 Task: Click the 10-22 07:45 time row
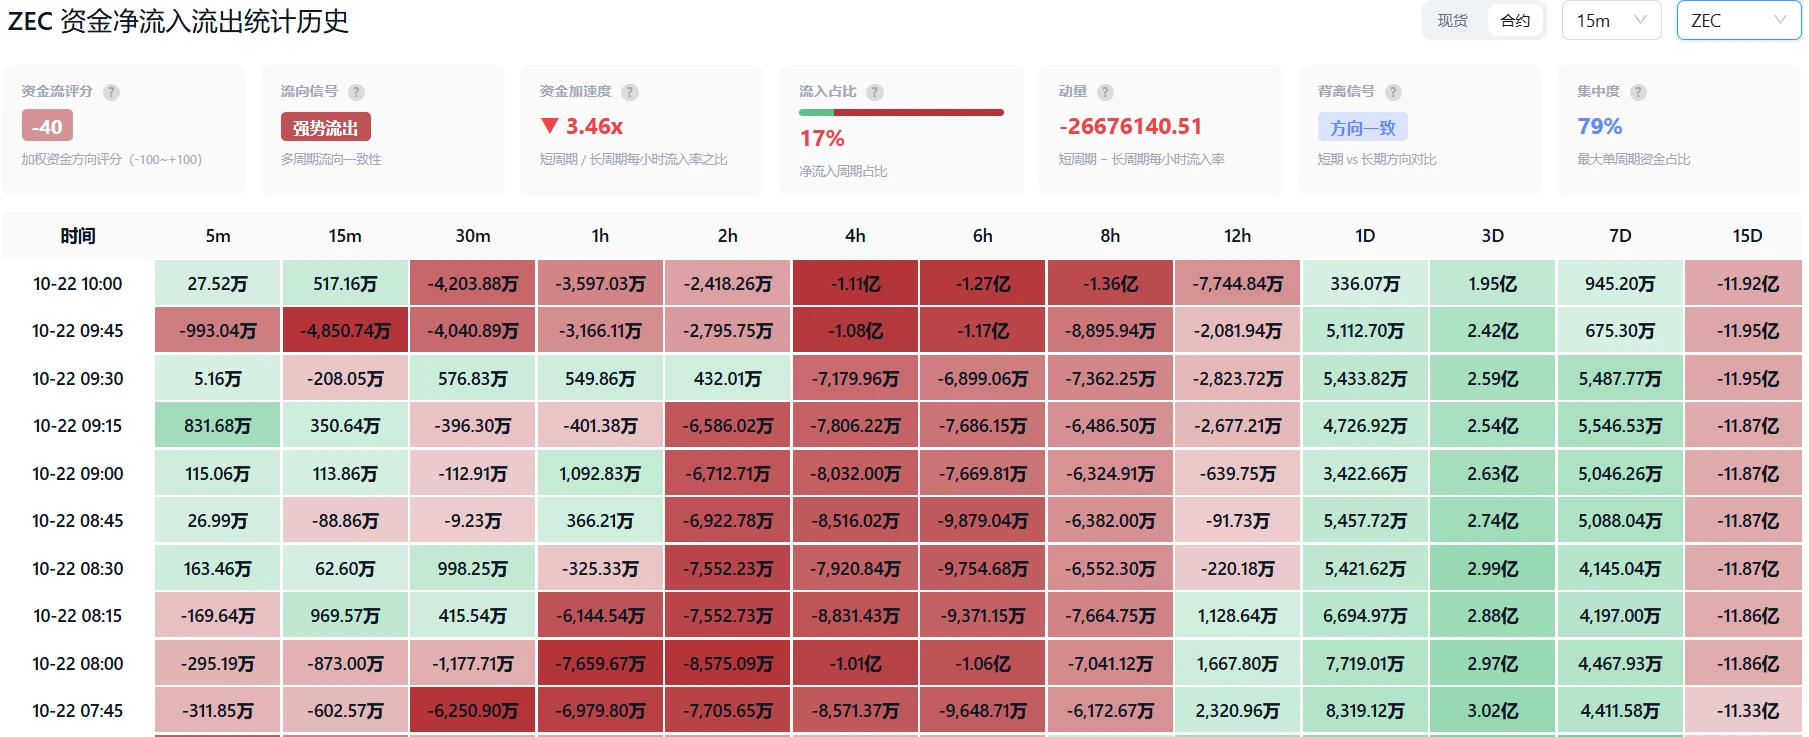pos(78,711)
